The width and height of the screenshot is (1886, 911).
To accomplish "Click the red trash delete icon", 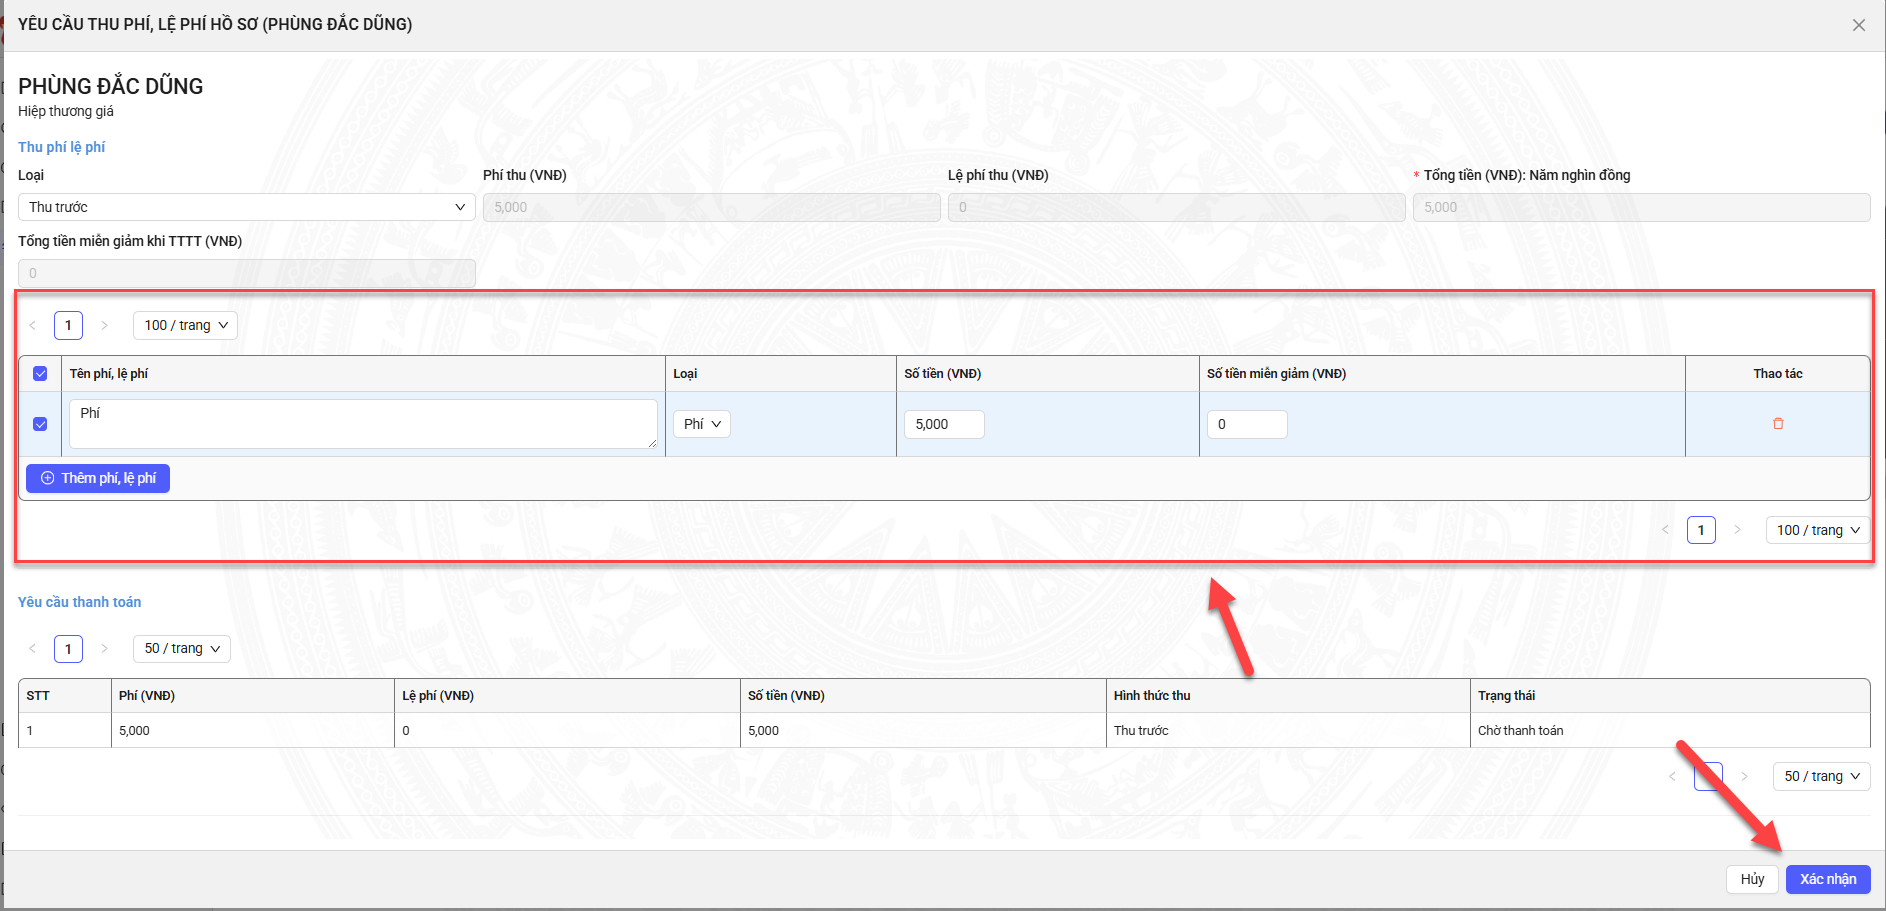I will pos(1778,424).
